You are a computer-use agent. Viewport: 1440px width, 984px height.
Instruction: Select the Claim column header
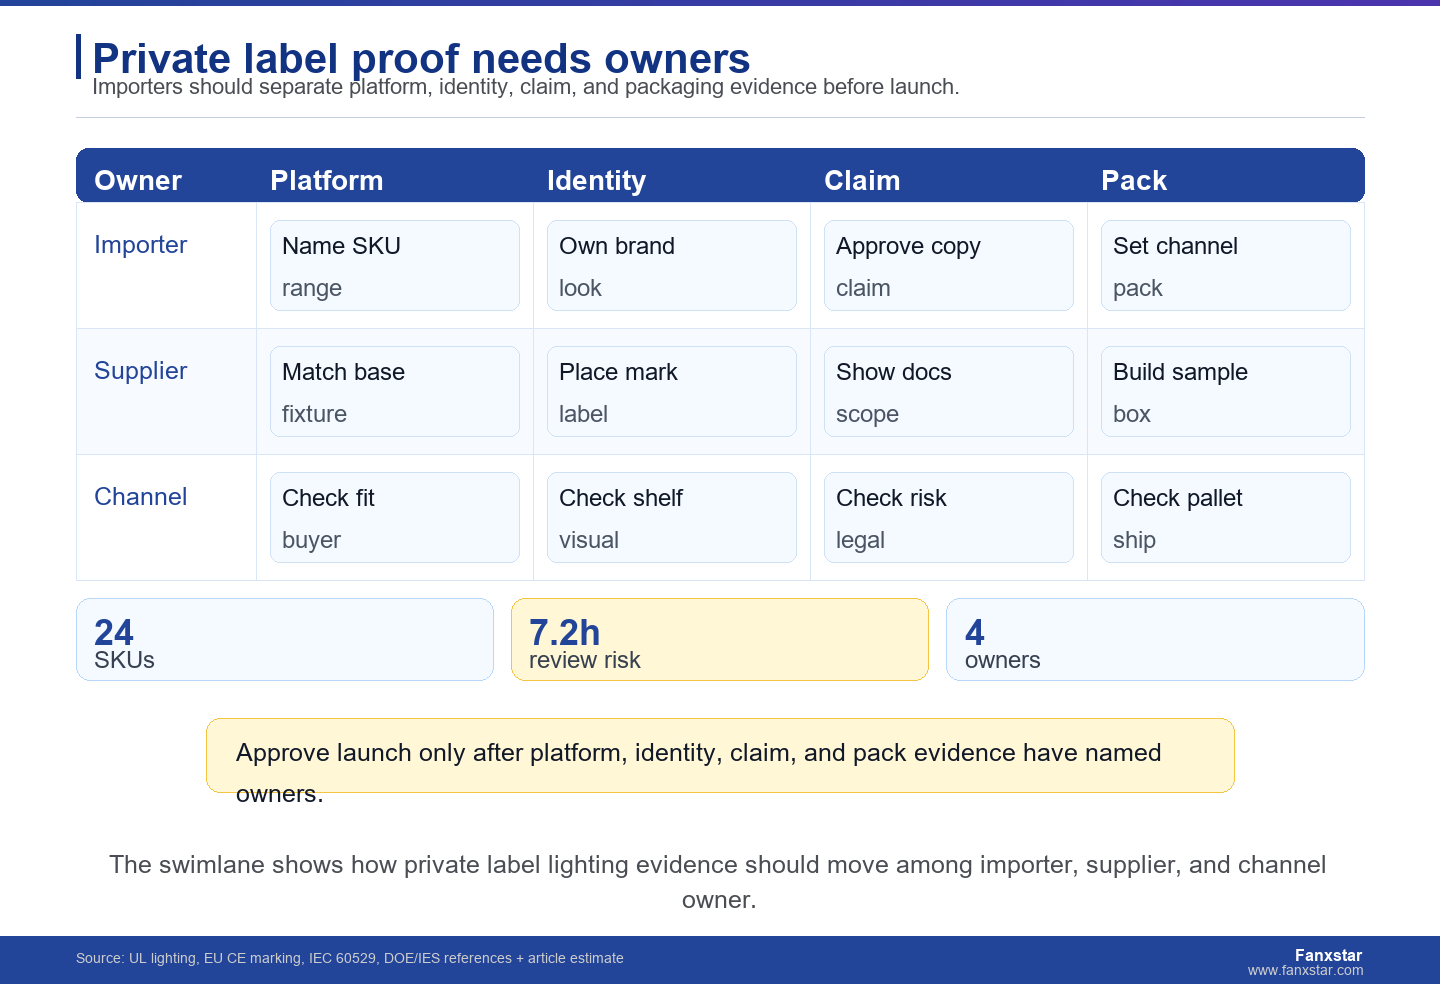pyautogui.click(x=862, y=180)
